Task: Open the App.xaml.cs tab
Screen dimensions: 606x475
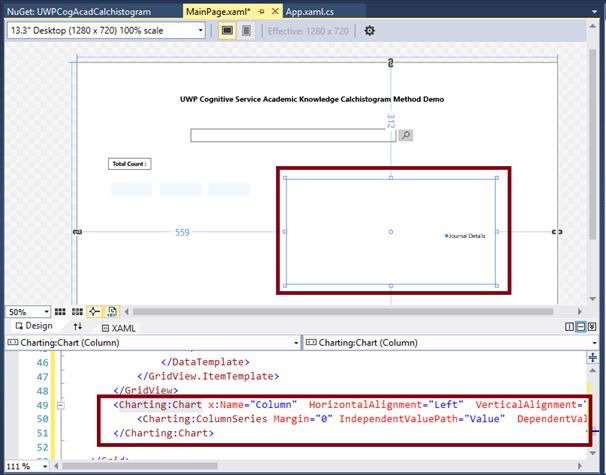Action: (x=310, y=12)
